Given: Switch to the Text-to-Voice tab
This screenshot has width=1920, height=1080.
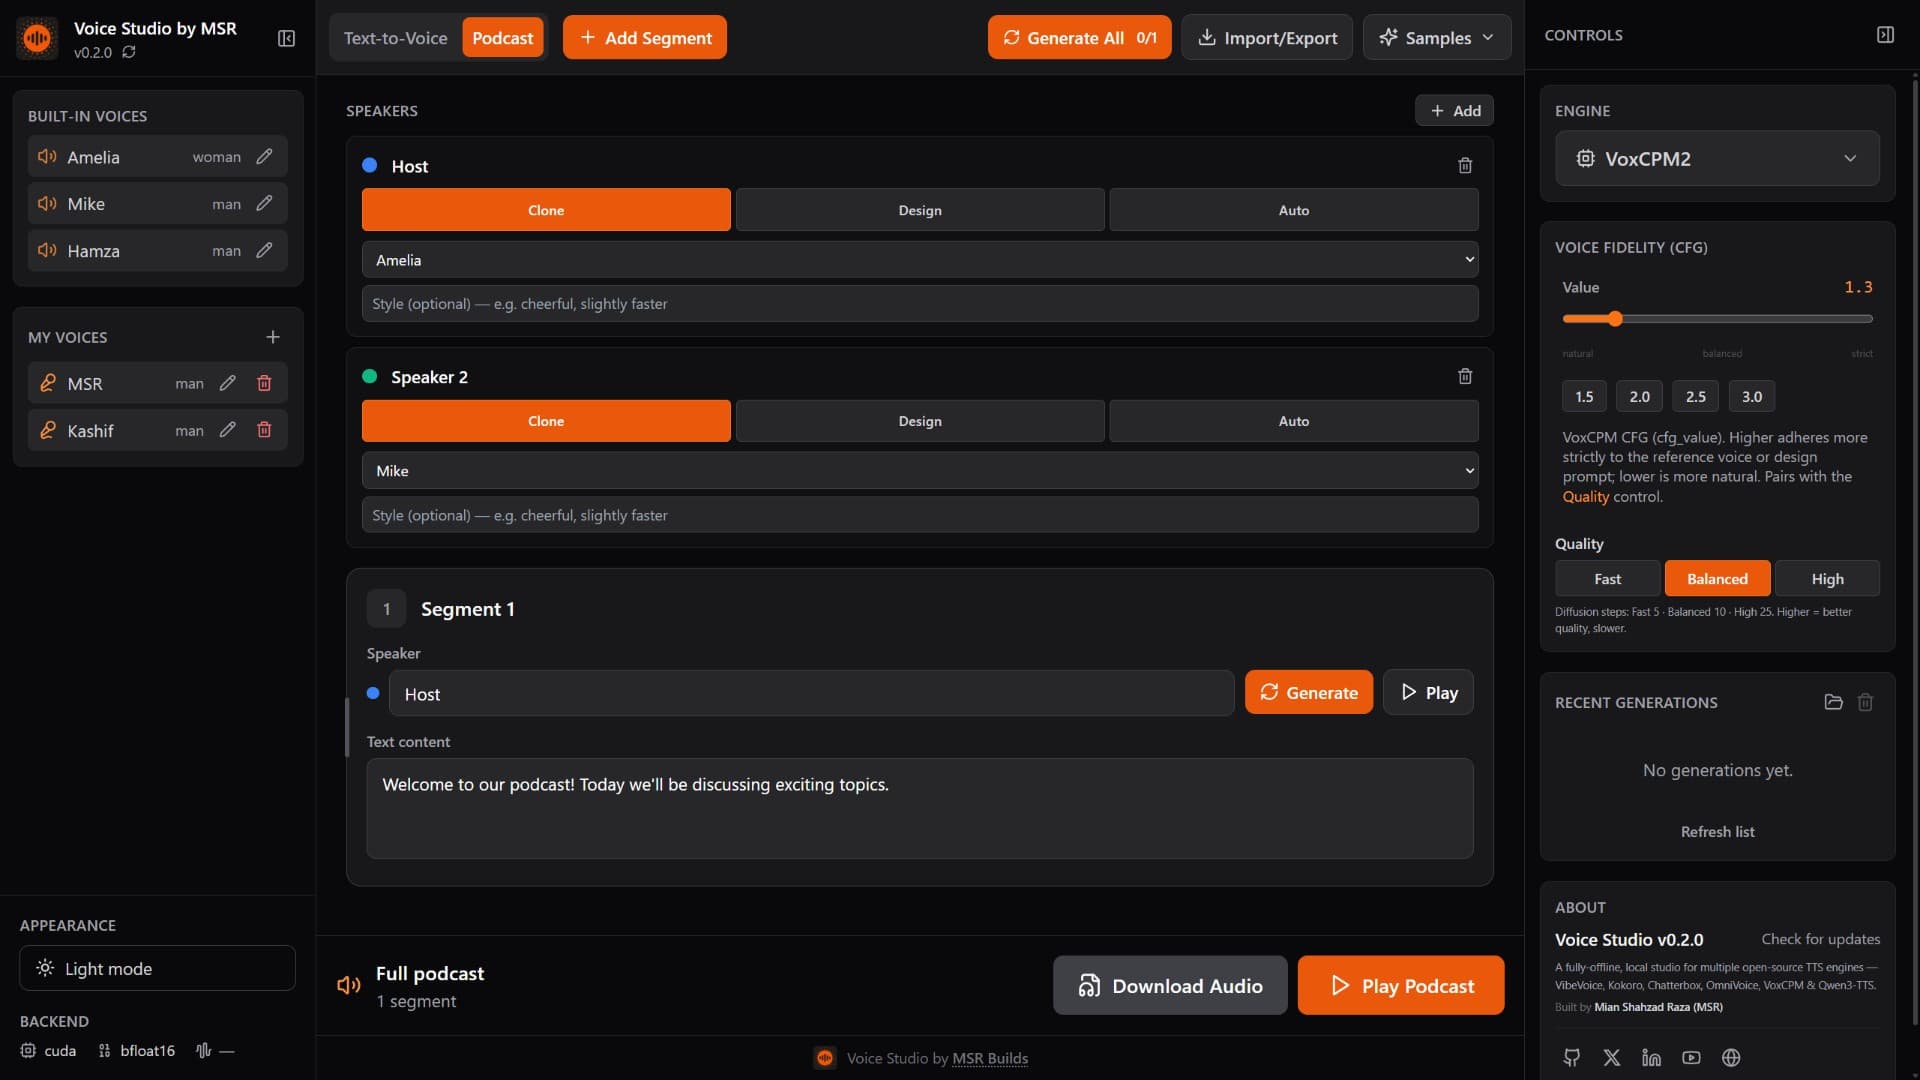Looking at the screenshot, I should [396, 38].
